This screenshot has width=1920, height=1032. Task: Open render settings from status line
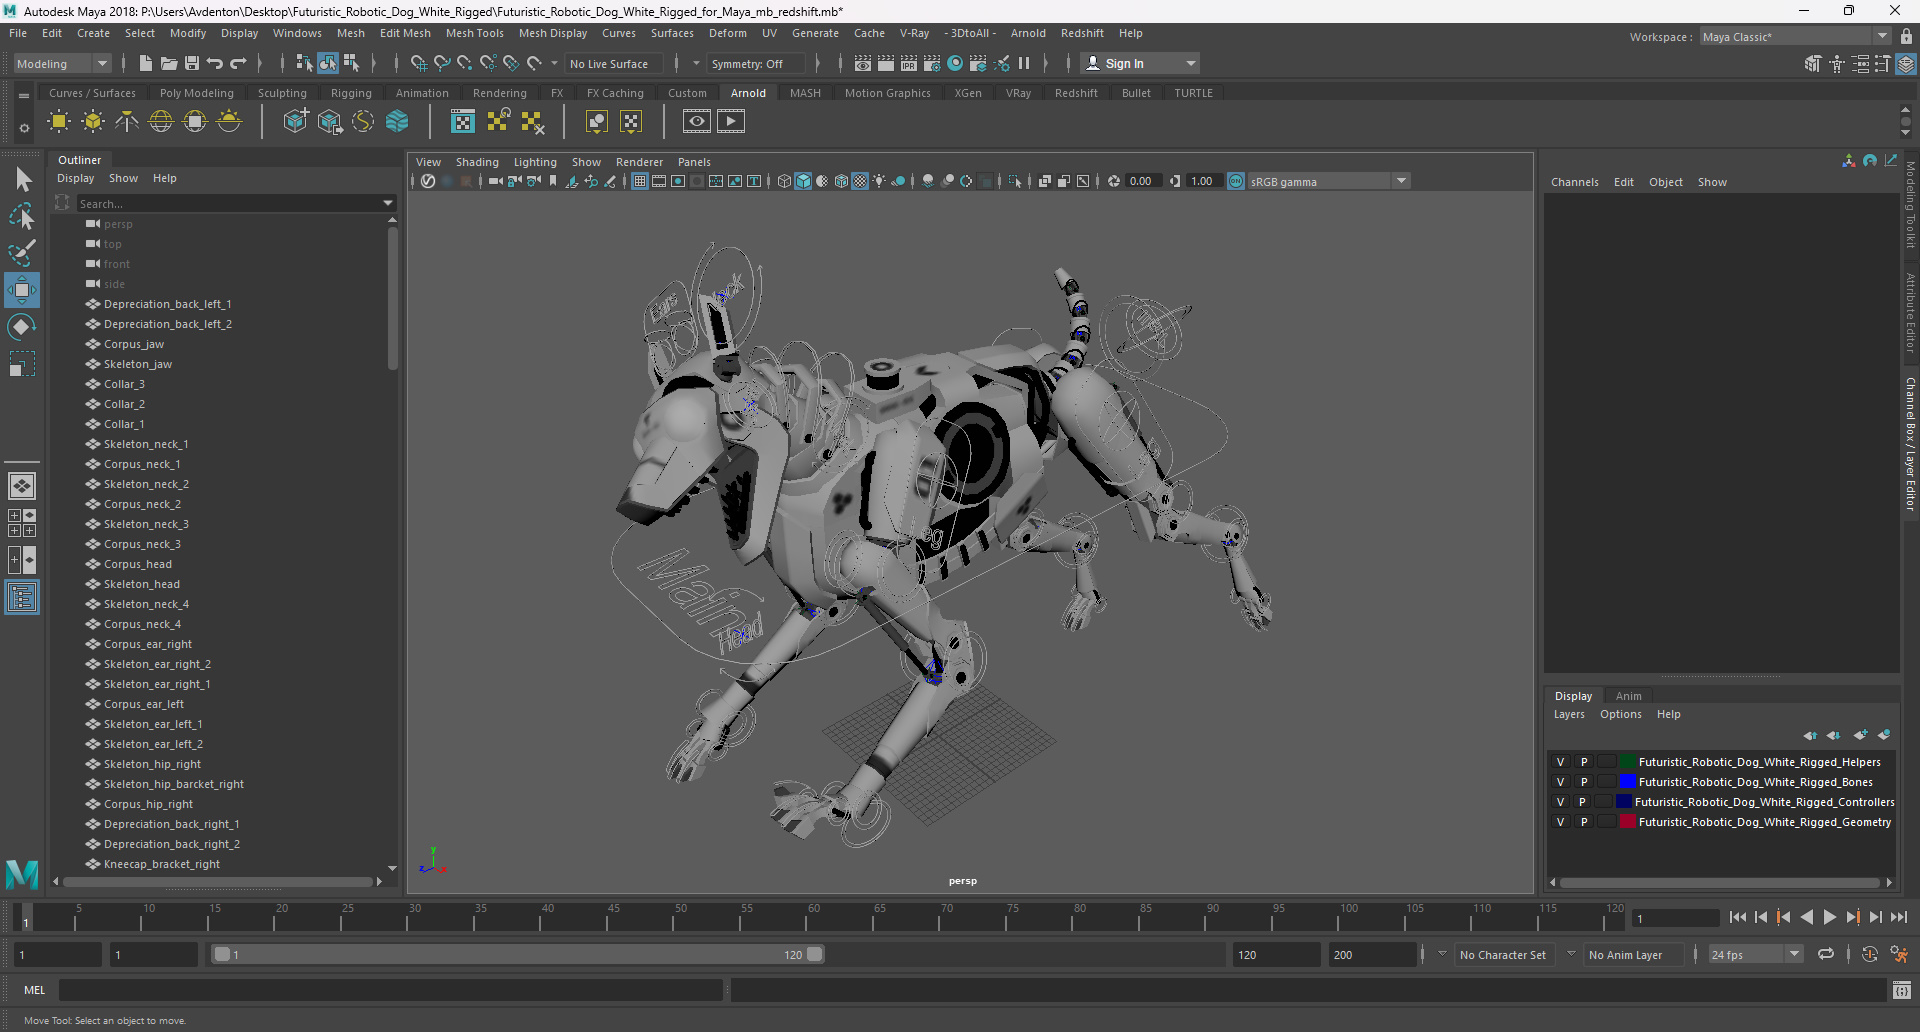(x=931, y=64)
